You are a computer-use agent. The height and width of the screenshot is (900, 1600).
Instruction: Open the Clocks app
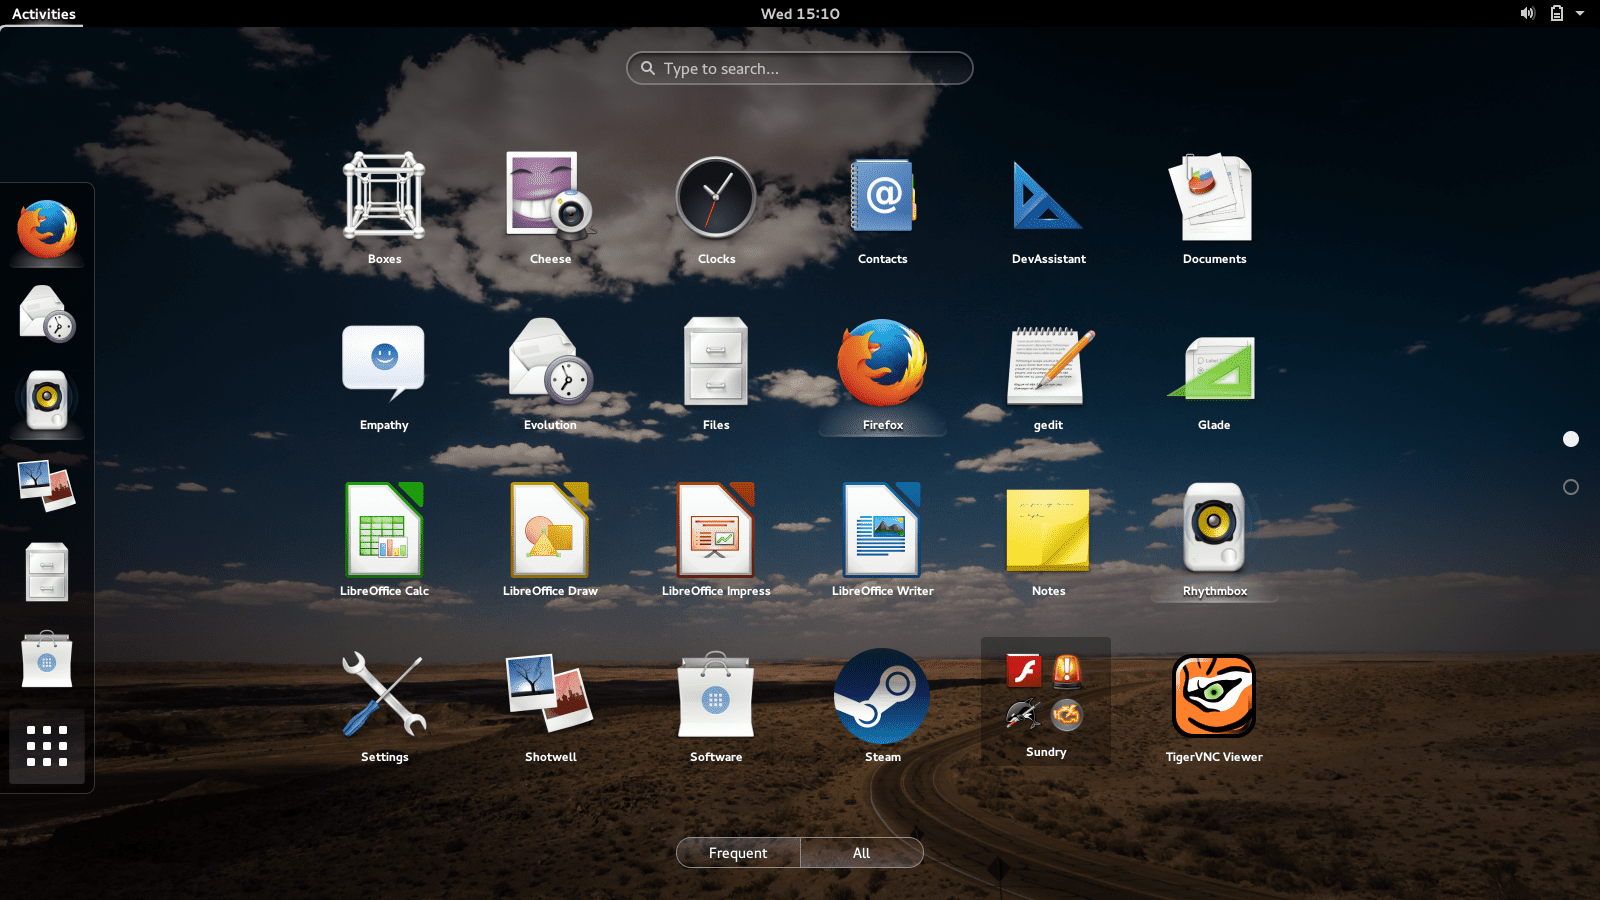(x=716, y=207)
